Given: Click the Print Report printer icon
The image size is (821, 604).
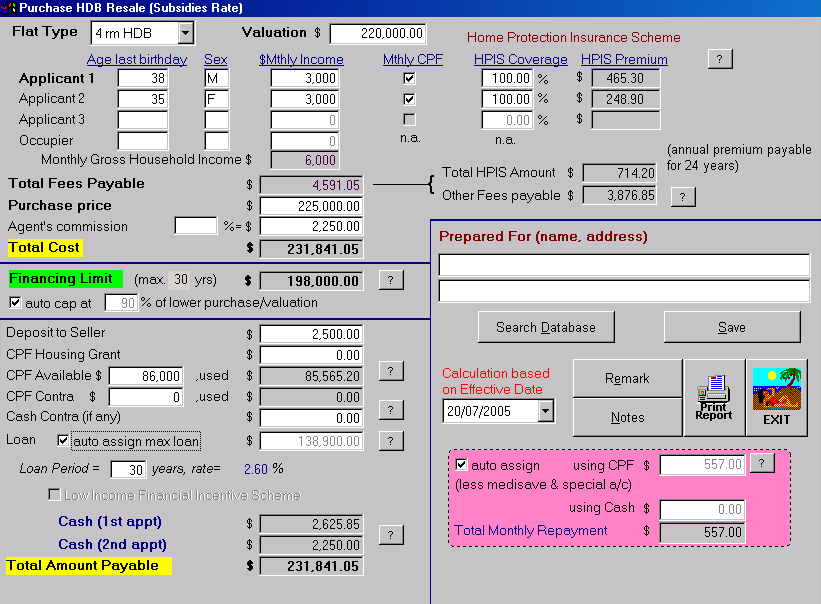Looking at the screenshot, I should click(714, 398).
